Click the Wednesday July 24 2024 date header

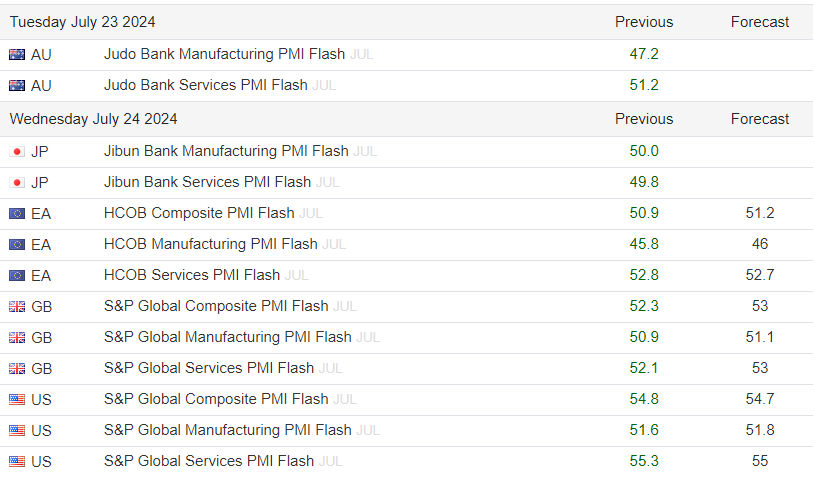click(94, 119)
